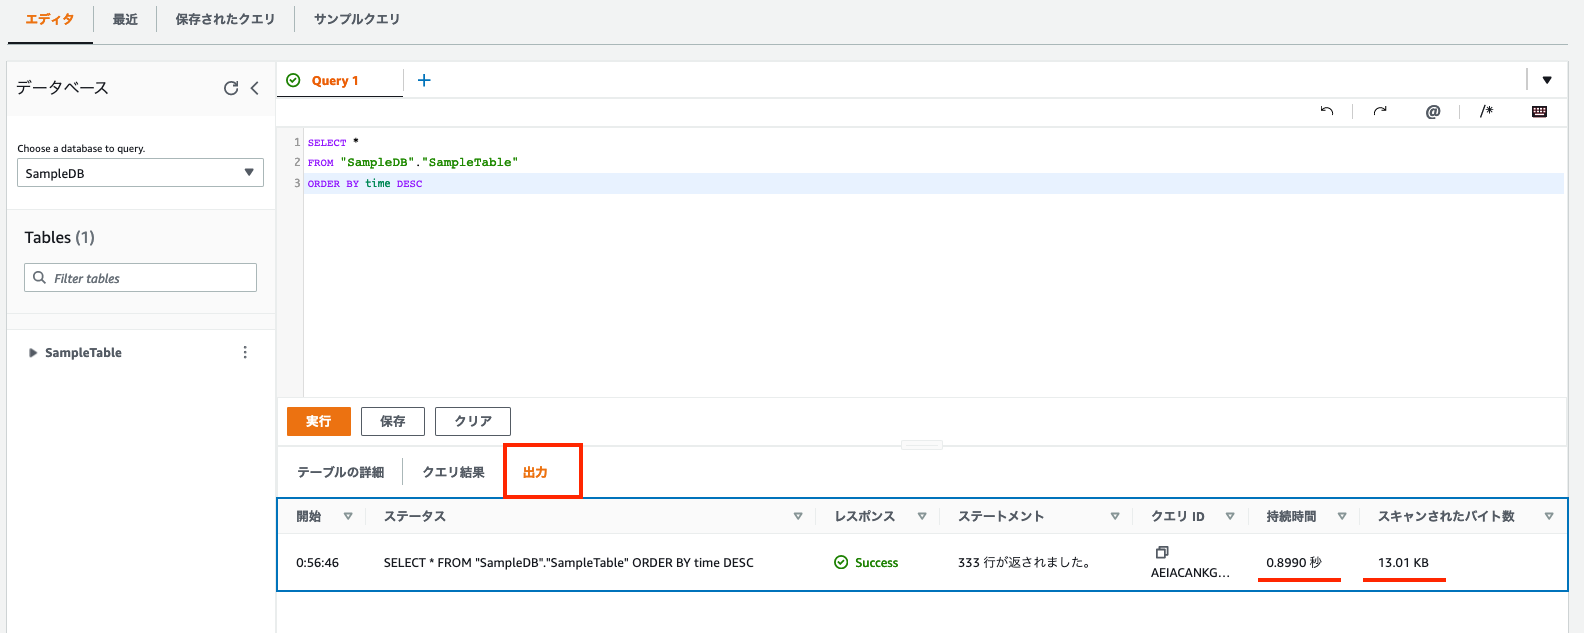The height and width of the screenshot is (633, 1584).
Task: Click the @ editor toolbar icon
Action: [x=1433, y=111]
